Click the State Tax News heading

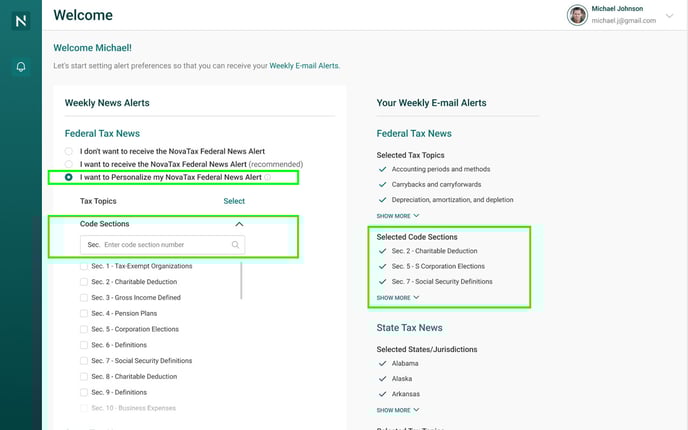tap(409, 328)
